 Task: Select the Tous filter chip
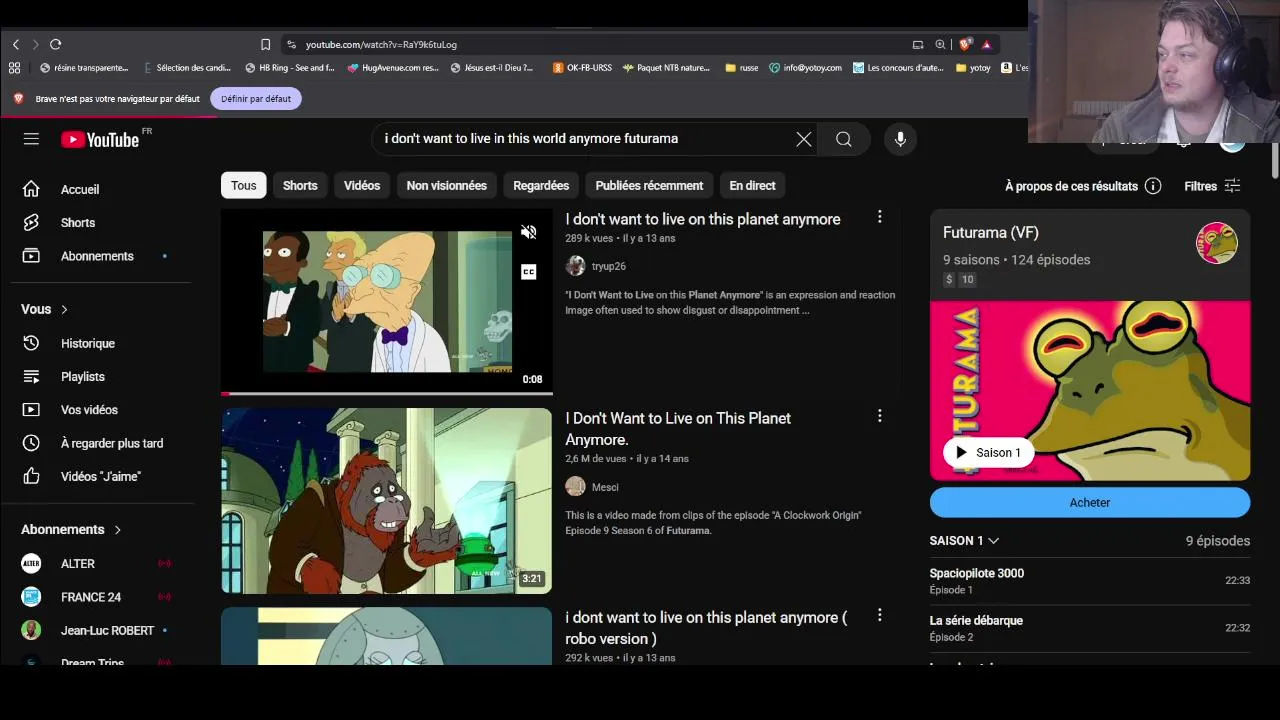click(243, 186)
